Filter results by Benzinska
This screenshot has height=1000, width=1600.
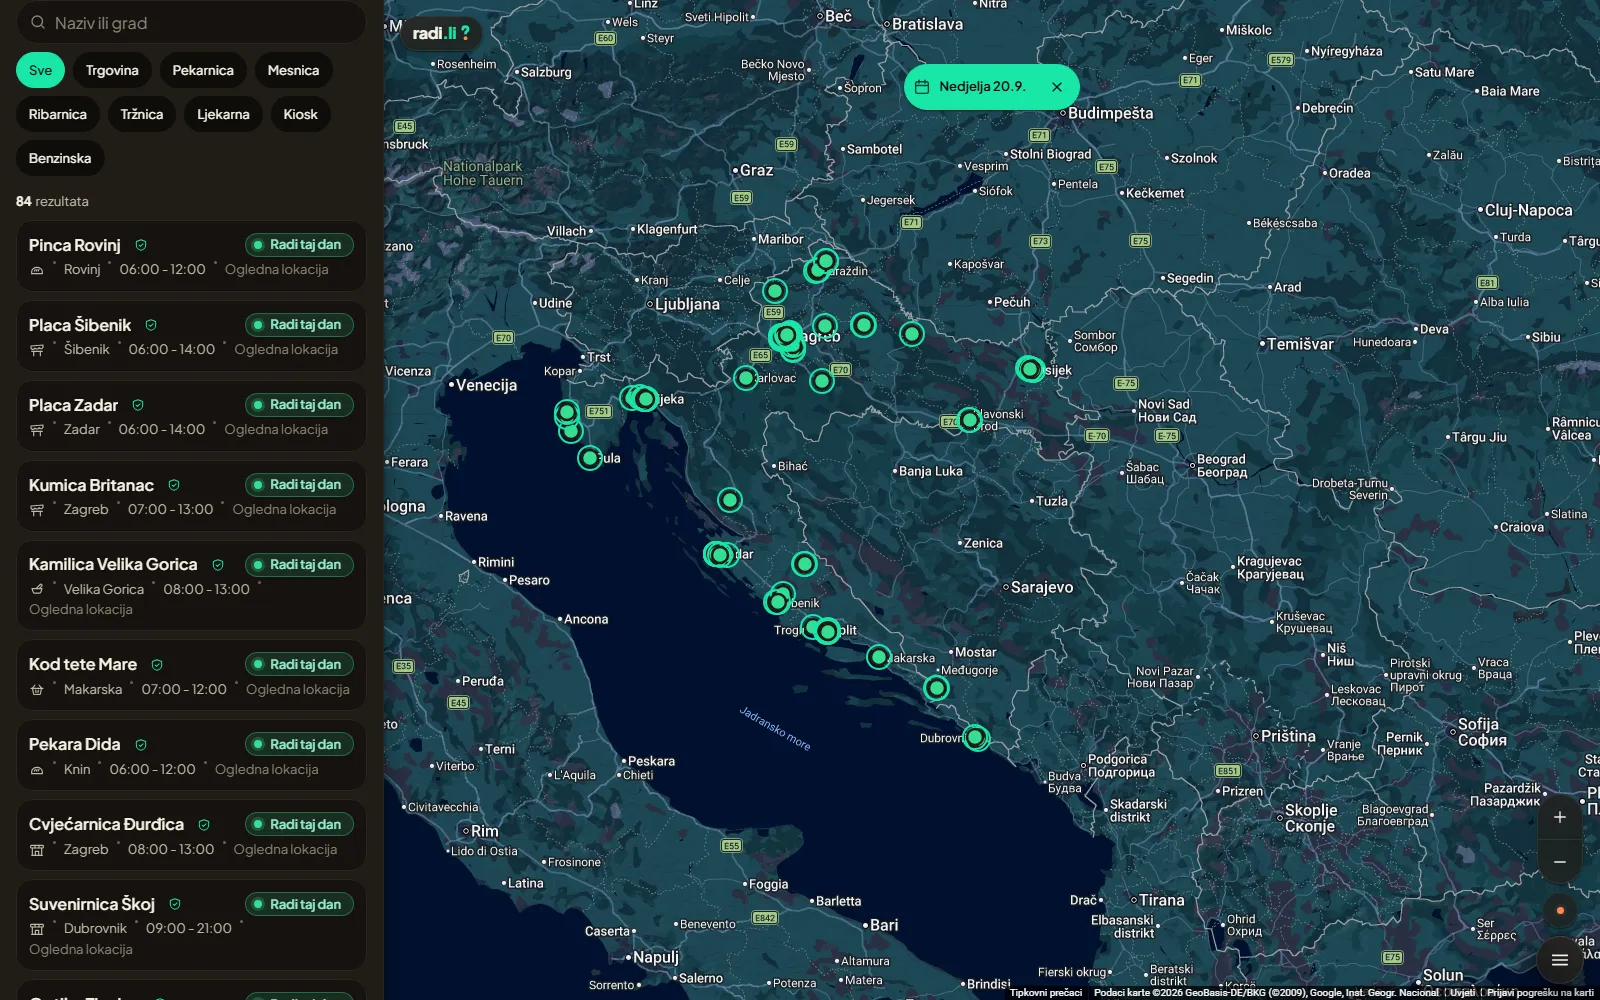(x=60, y=158)
